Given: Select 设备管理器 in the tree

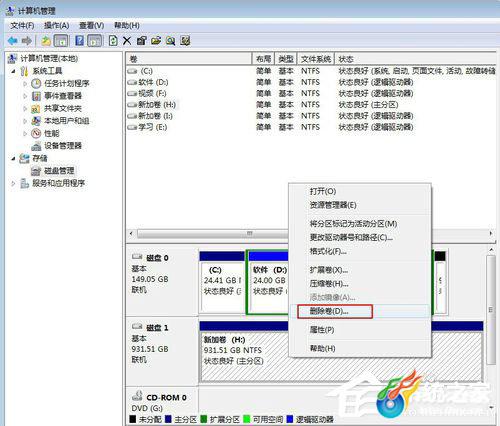Looking at the screenshot, I should [63, 146].
